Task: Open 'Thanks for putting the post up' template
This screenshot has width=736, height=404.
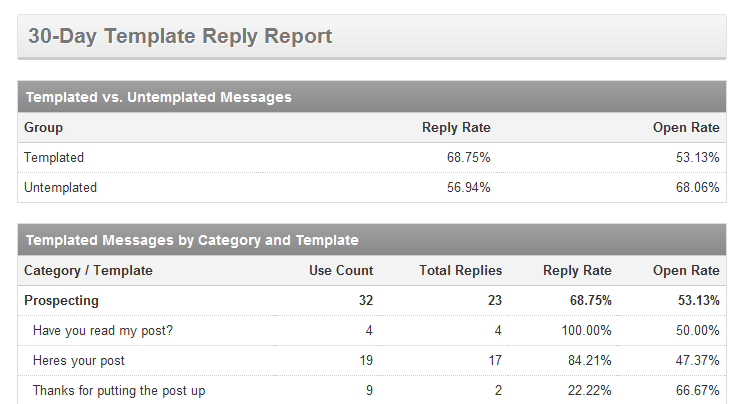Action: coord(119,390)
